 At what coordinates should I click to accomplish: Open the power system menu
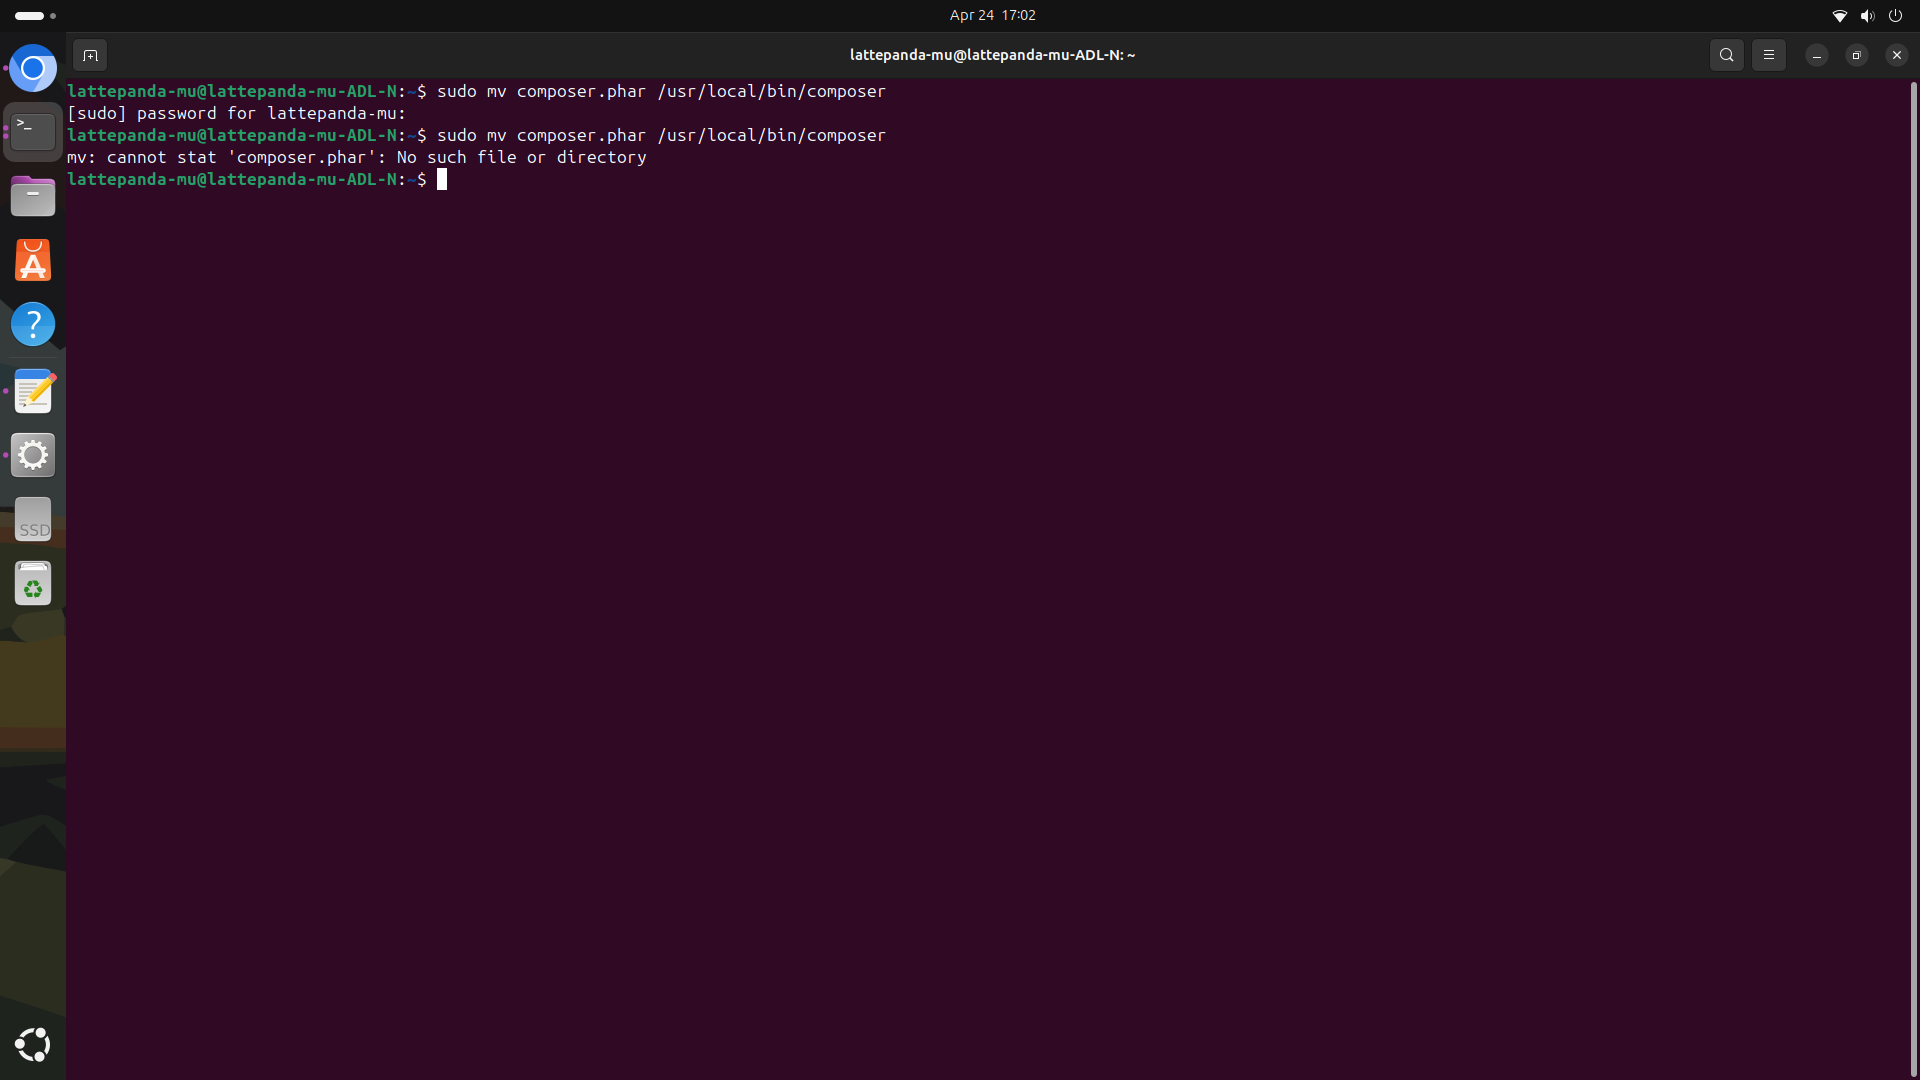click(x=1895, y=15)
